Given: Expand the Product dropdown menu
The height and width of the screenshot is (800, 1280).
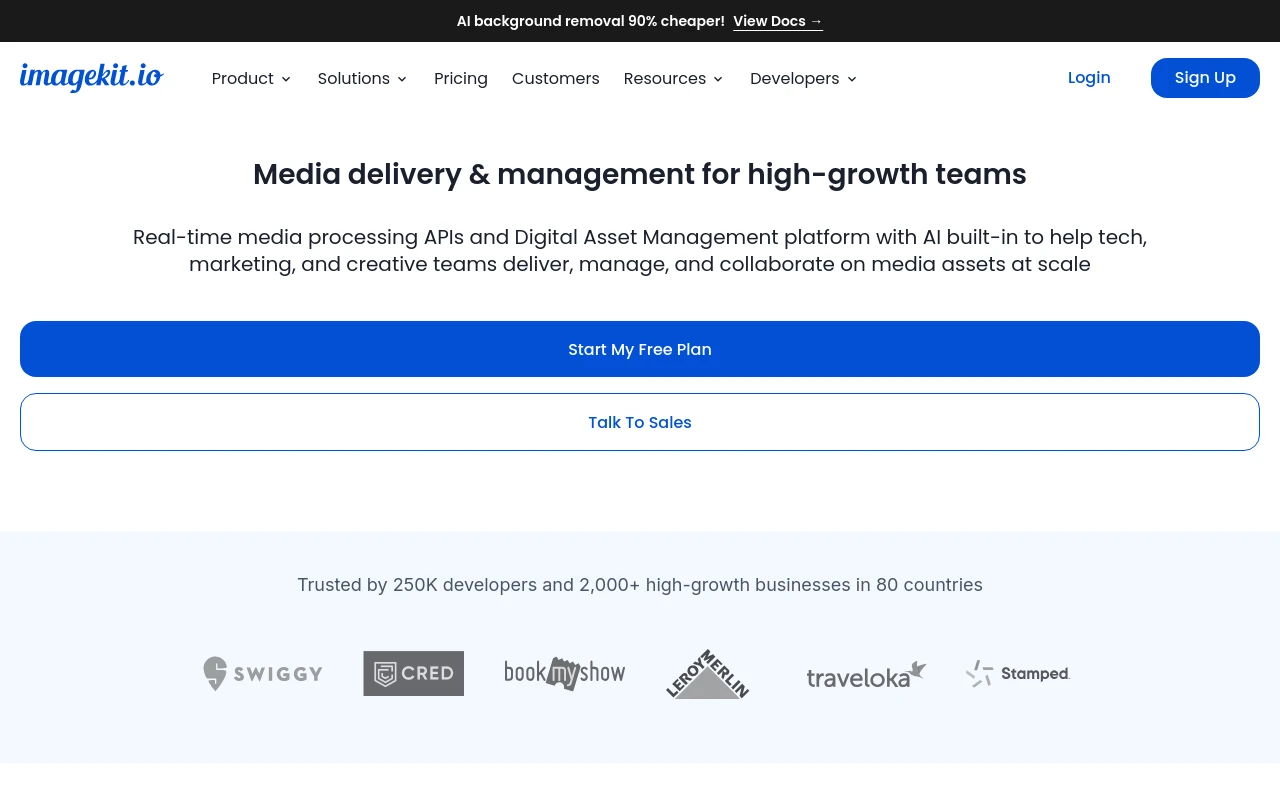Looking at the screenshot, I should tap(243, 78).
